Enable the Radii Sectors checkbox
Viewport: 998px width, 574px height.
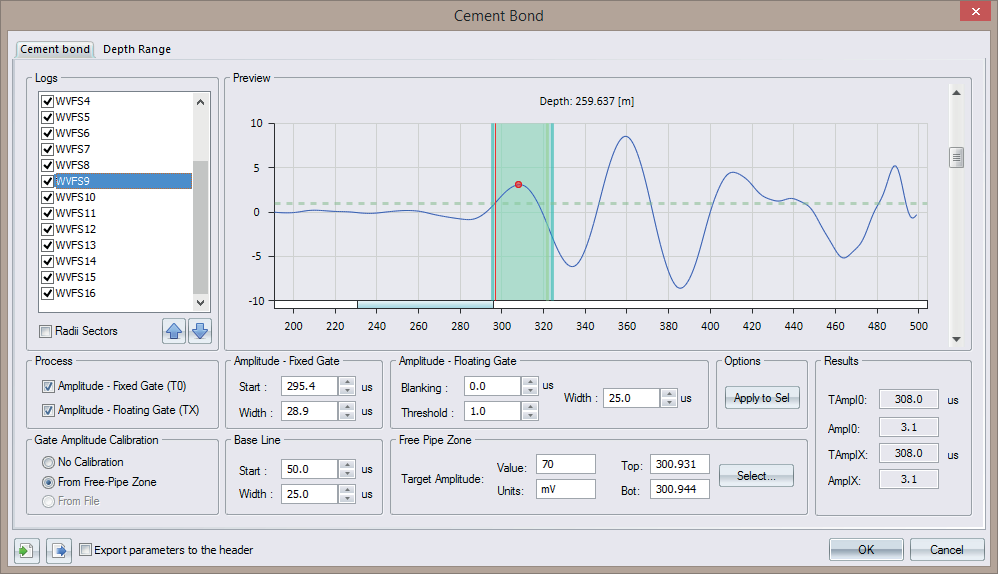[x=46, y=332]
